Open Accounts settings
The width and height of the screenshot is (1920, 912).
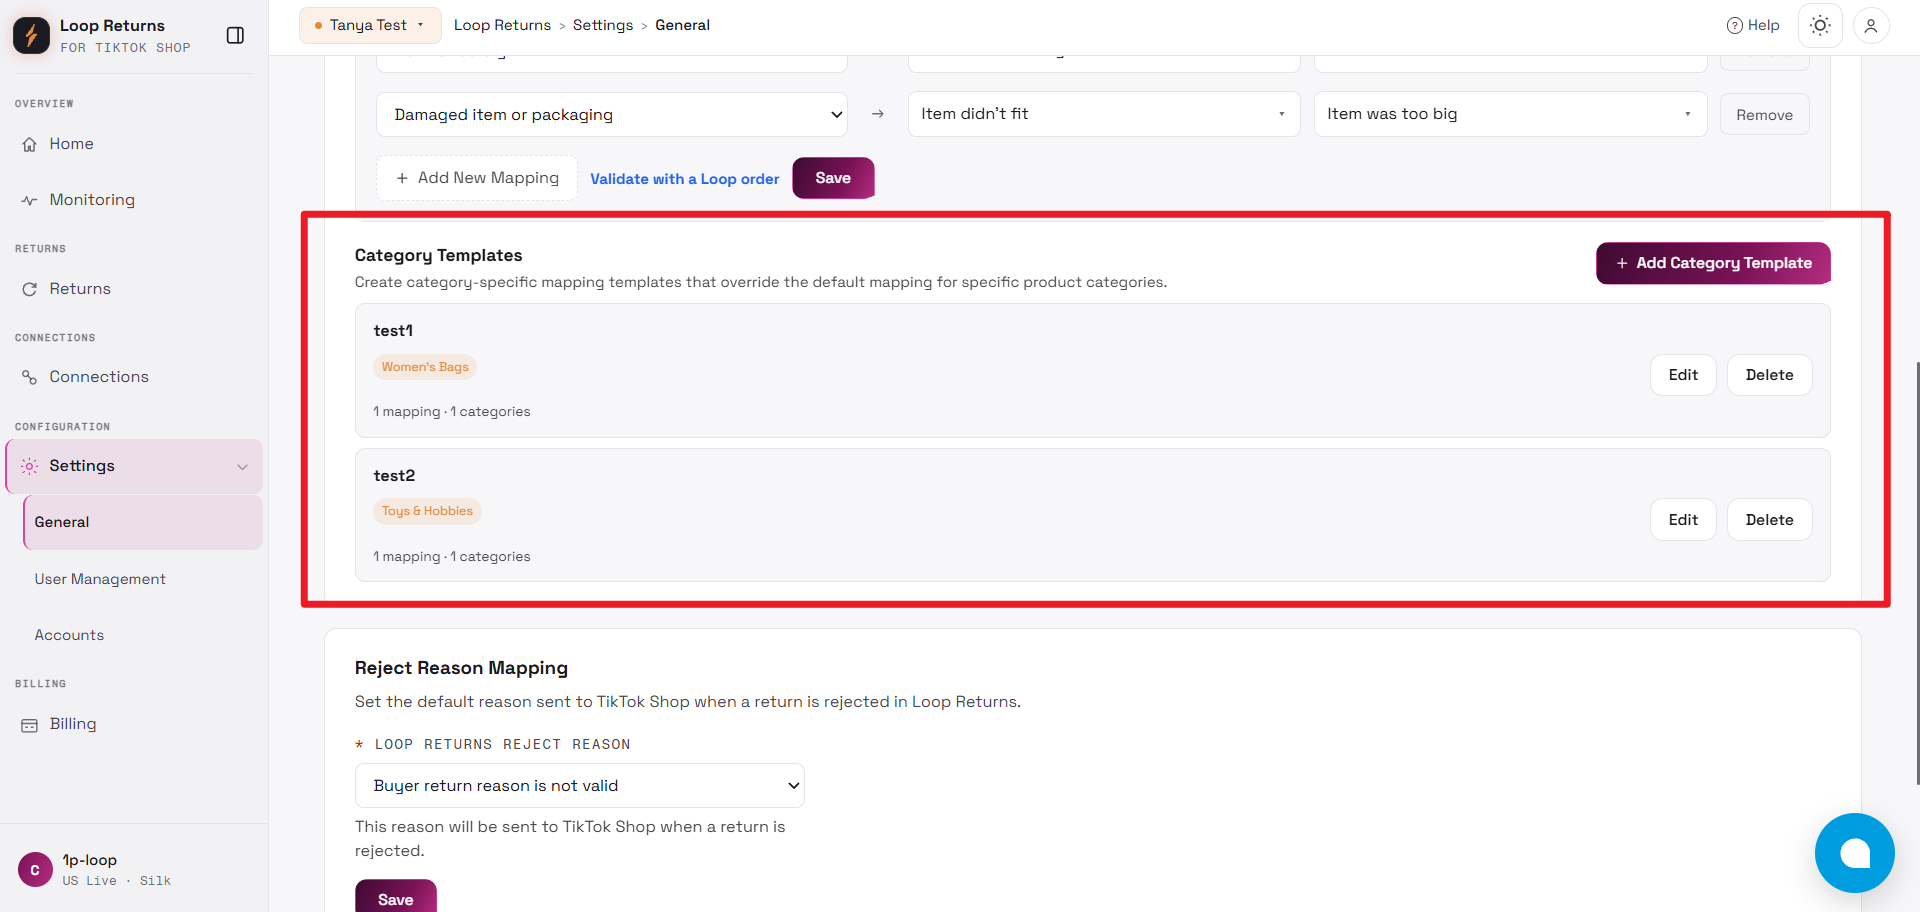(x=69, y=635)
